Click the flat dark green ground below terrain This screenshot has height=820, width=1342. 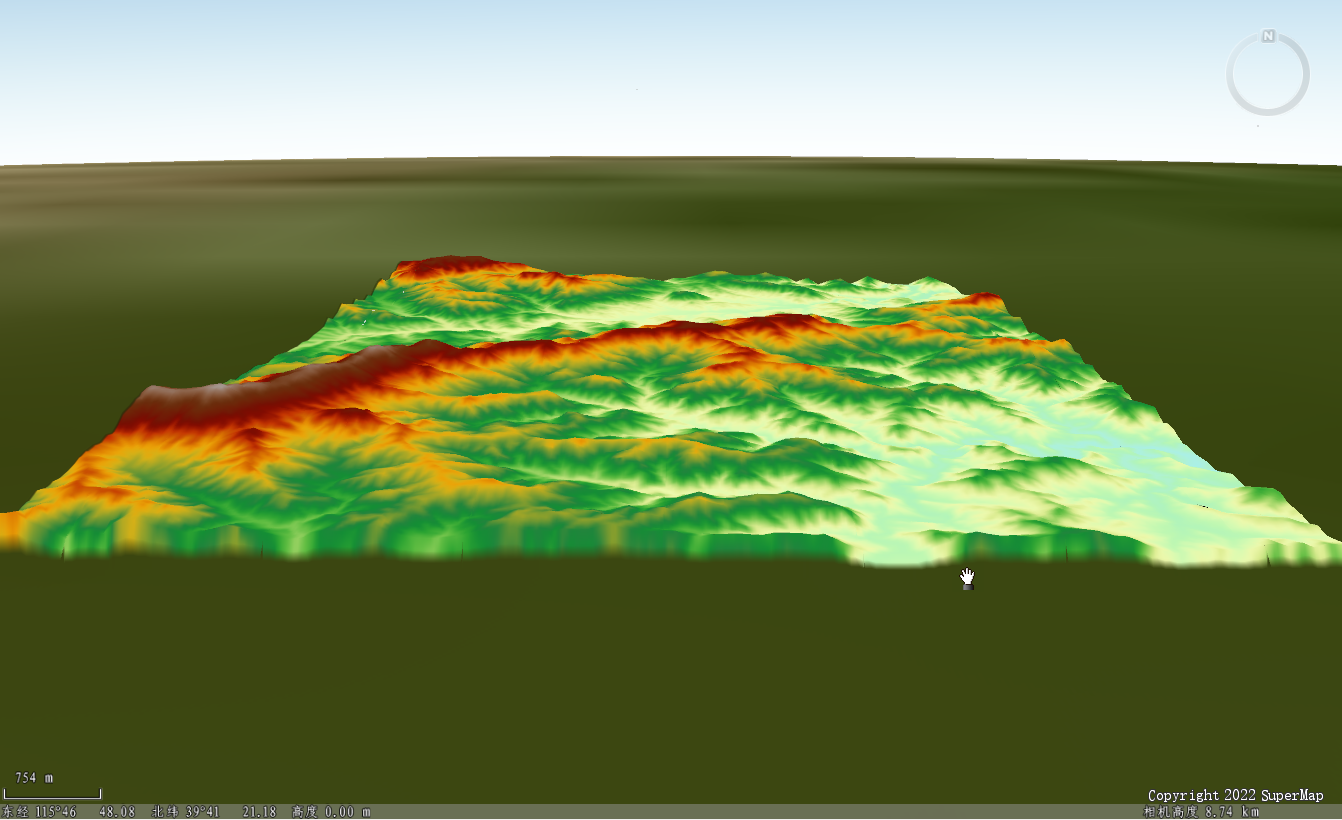point(600,680)
